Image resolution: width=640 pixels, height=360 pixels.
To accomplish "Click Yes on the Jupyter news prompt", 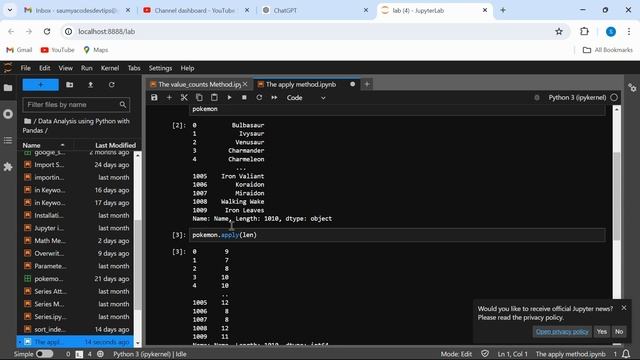I will tap(602, 332).
